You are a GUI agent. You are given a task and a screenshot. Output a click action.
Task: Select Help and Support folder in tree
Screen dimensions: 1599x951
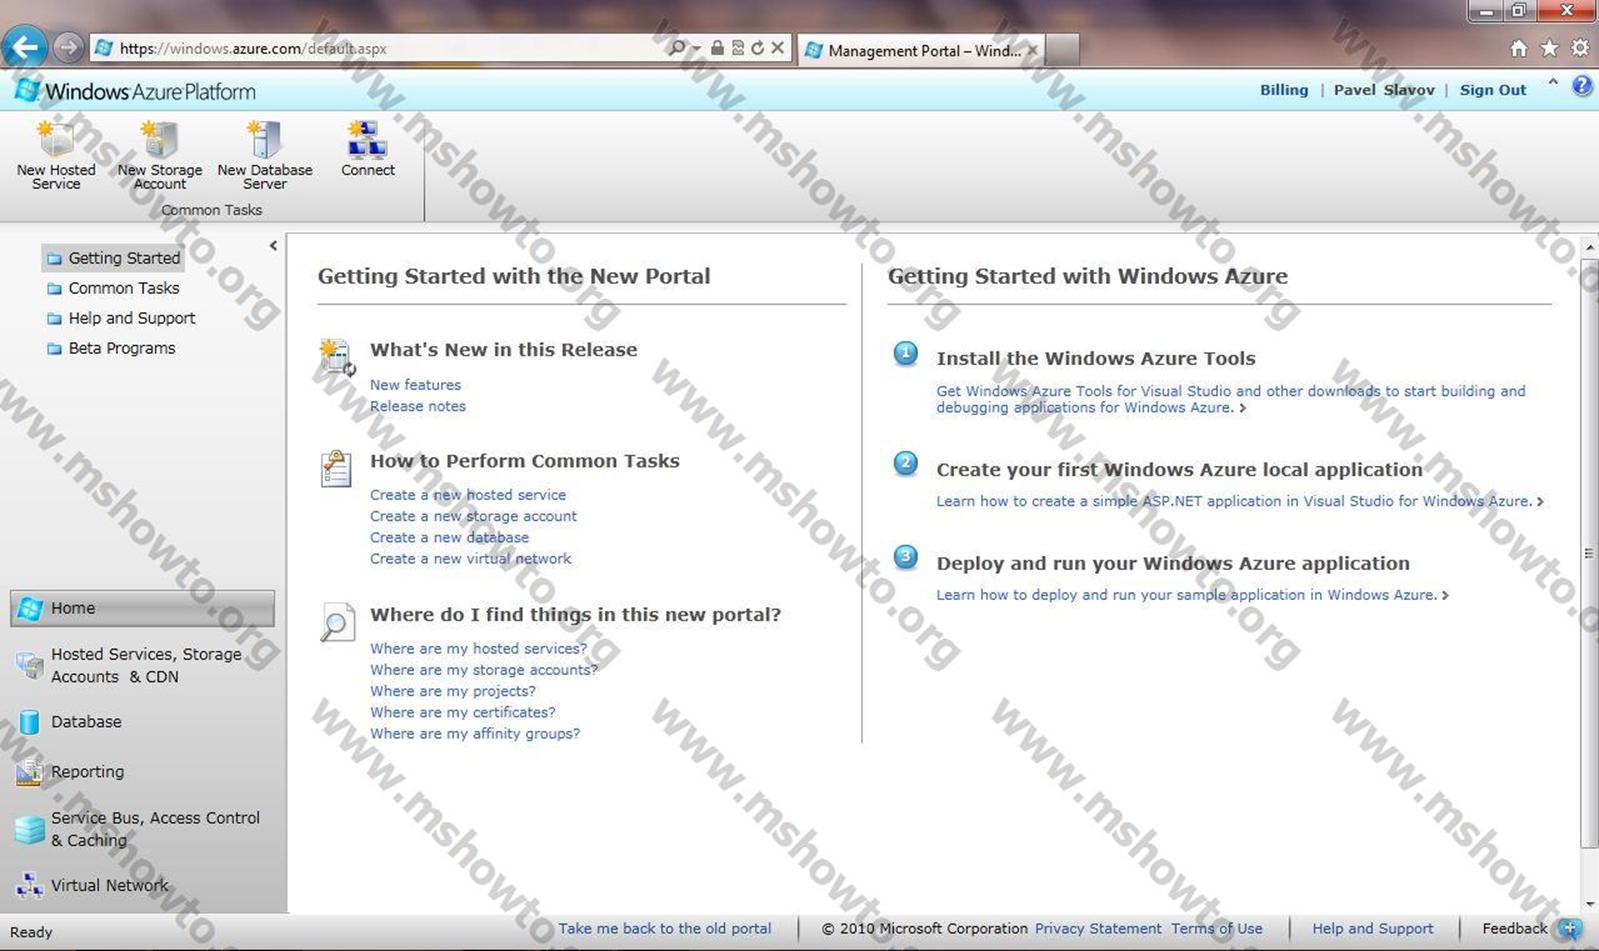click(121, 318)
